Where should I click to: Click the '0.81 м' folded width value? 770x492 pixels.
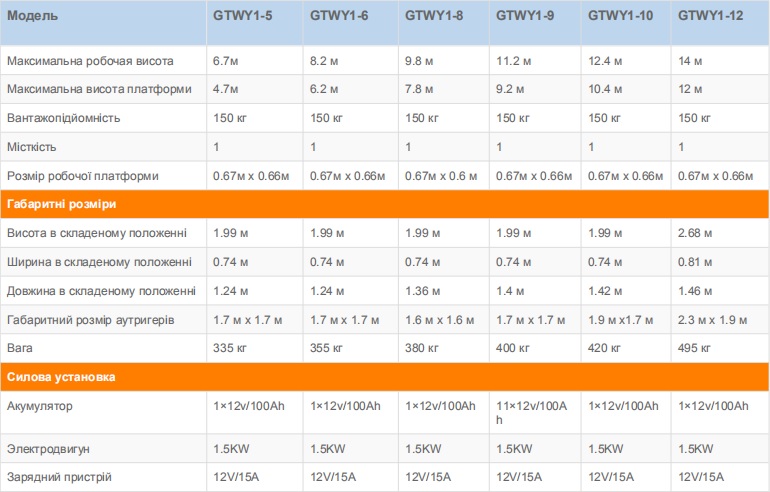pyautogui.click(x=694, y=262)
